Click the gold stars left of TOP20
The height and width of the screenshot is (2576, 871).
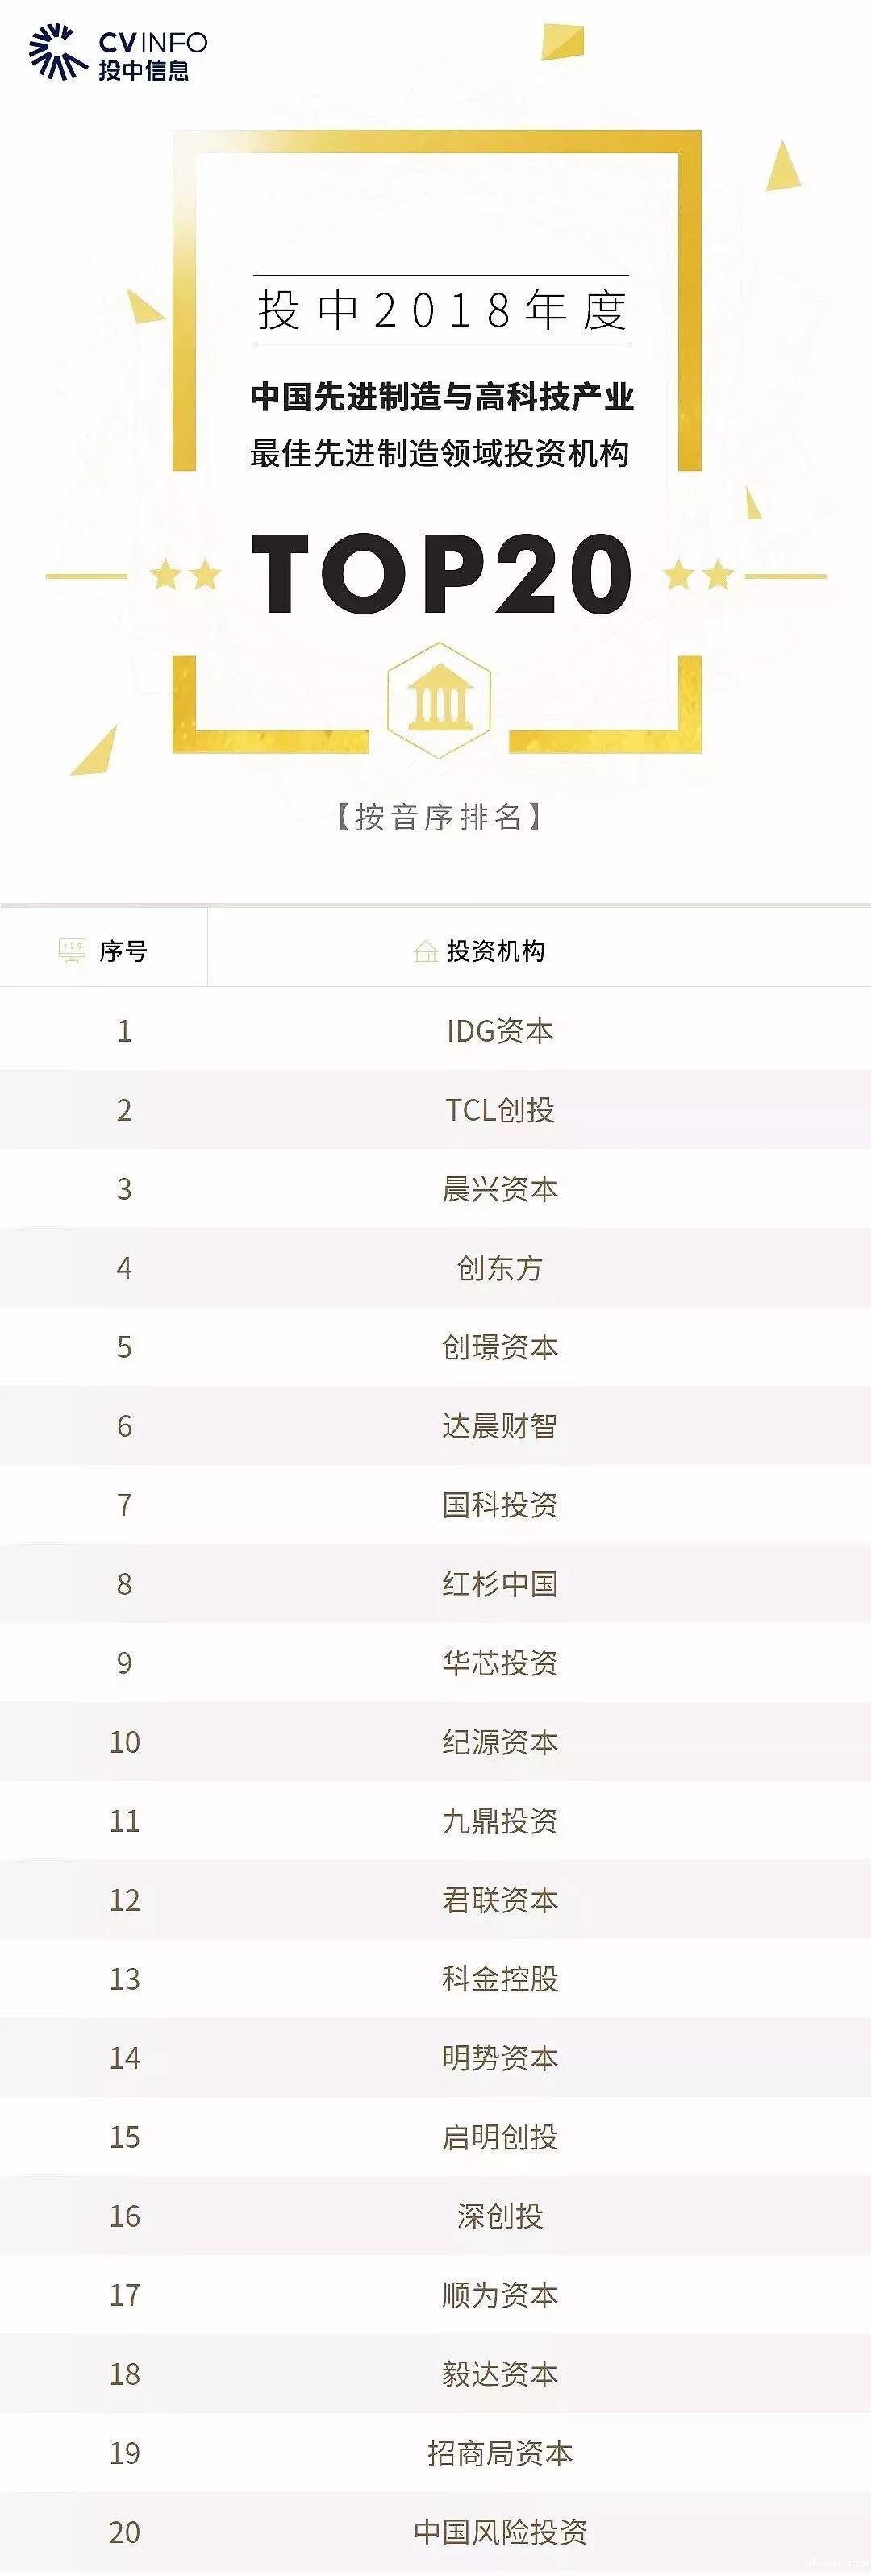(185, 575)
